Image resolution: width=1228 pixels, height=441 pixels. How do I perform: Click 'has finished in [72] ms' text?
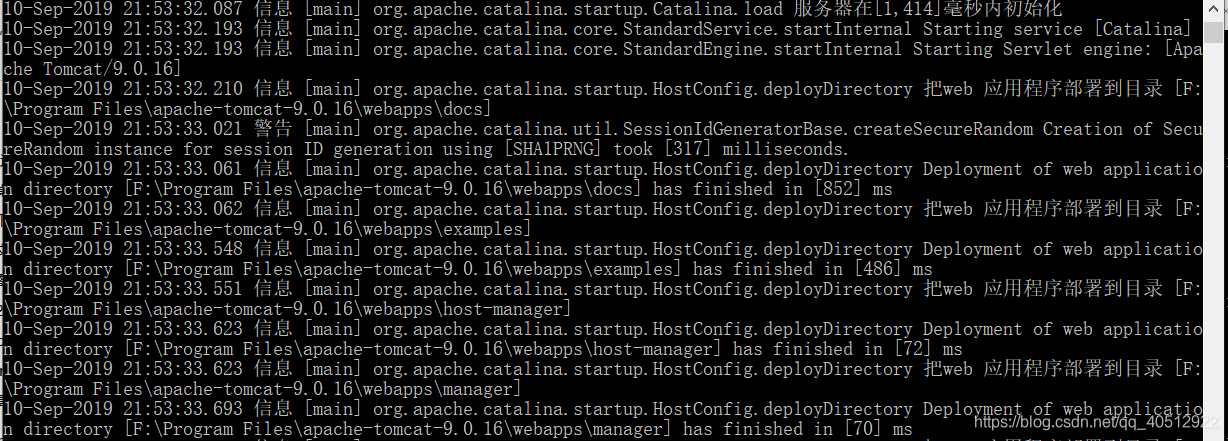[847, 349]
